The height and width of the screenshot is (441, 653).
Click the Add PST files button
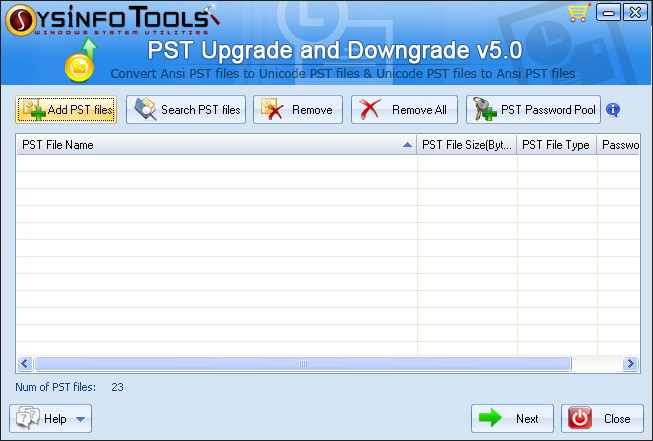pyautogui.click(x=66, y=110)
